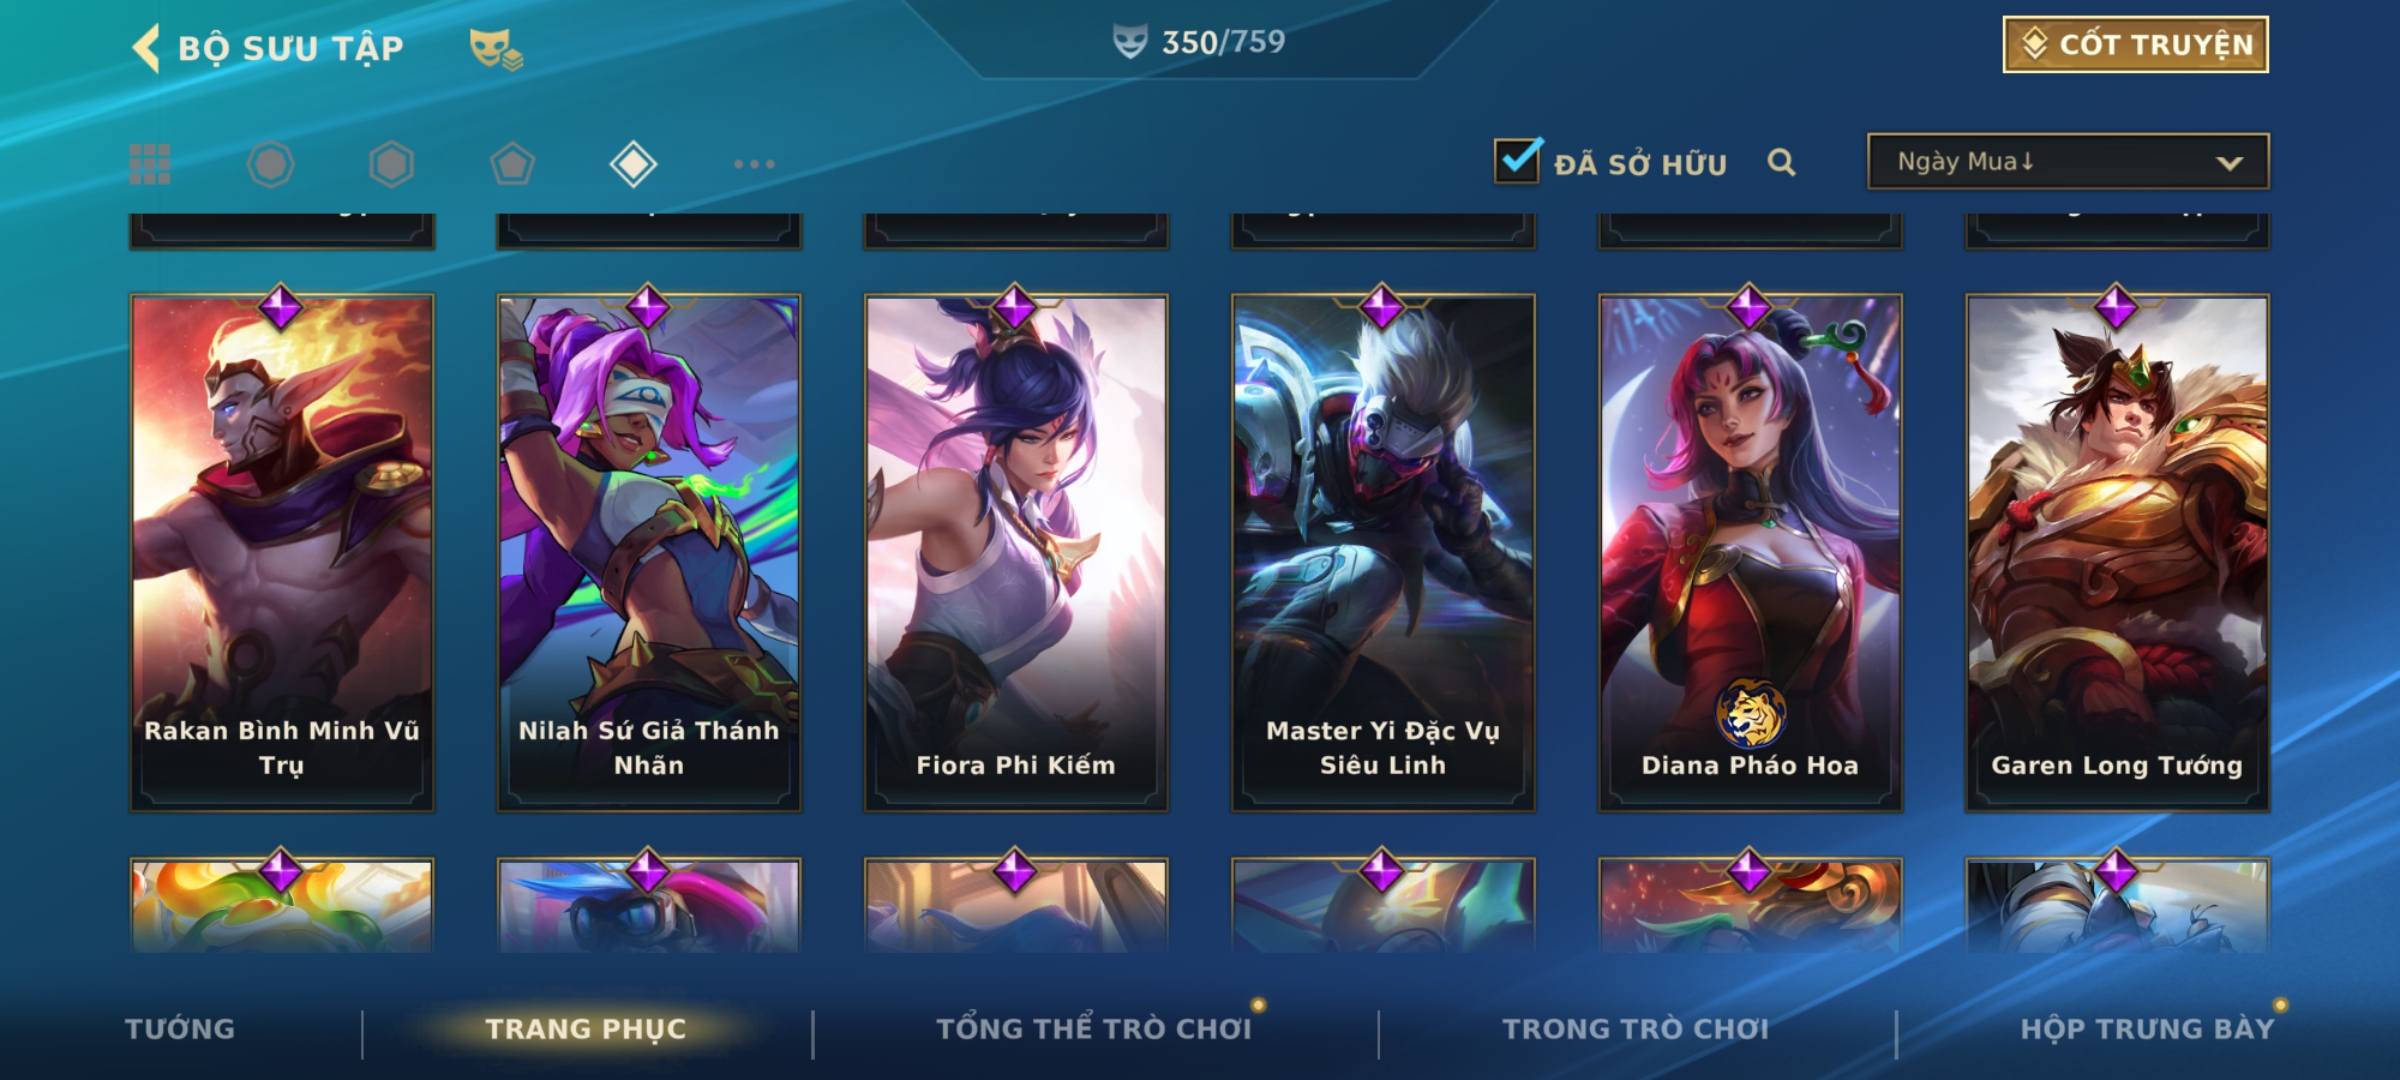Select the diamond rarity filter icon
The width and height of the screenshot is (2400, 1080).
(633, 164)
